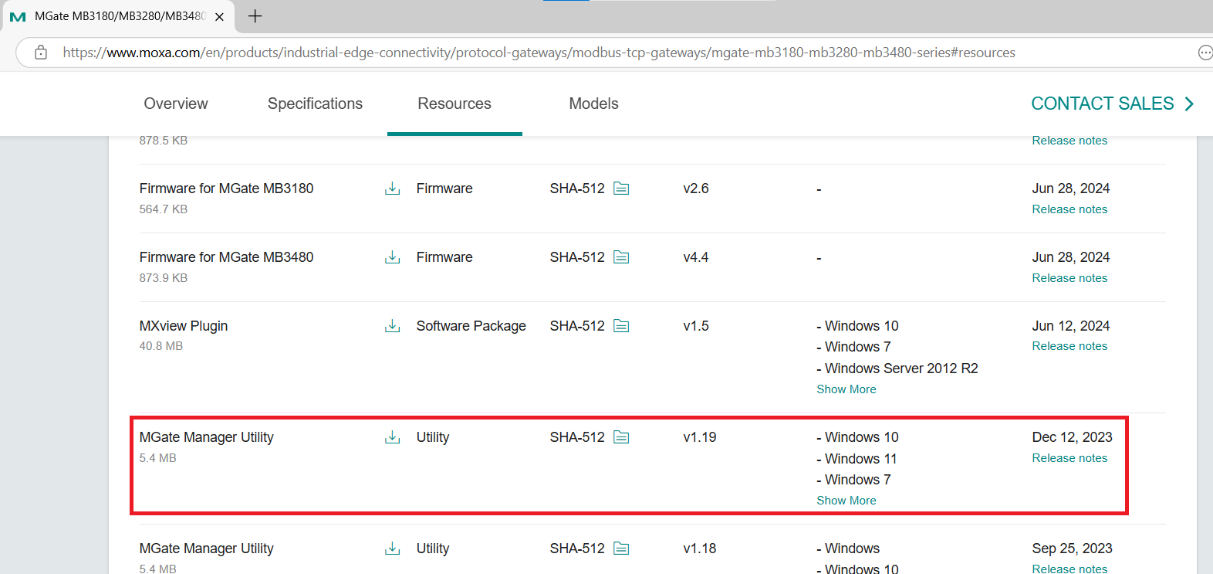Click version text 'v2.6'
The height and width of the screenshot is (574, 1213).
click(696, 188)
